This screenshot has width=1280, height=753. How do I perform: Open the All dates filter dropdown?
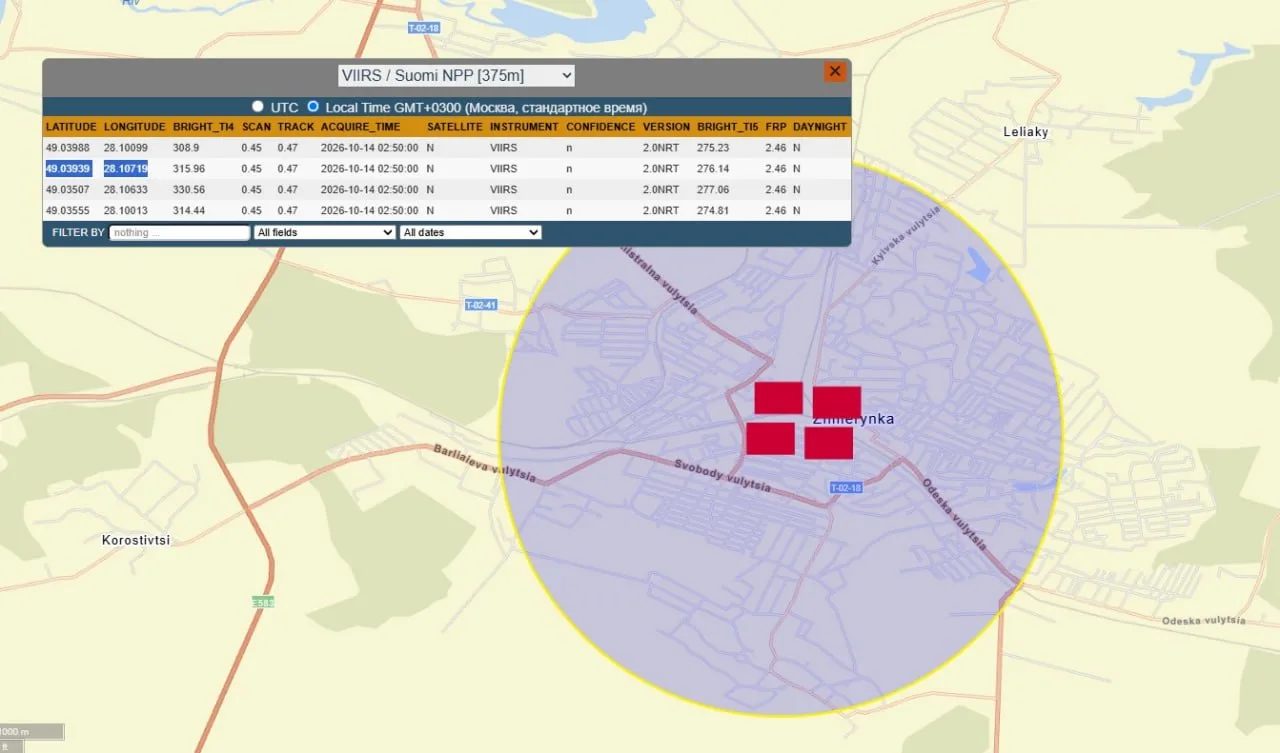(x=470, y=232)
